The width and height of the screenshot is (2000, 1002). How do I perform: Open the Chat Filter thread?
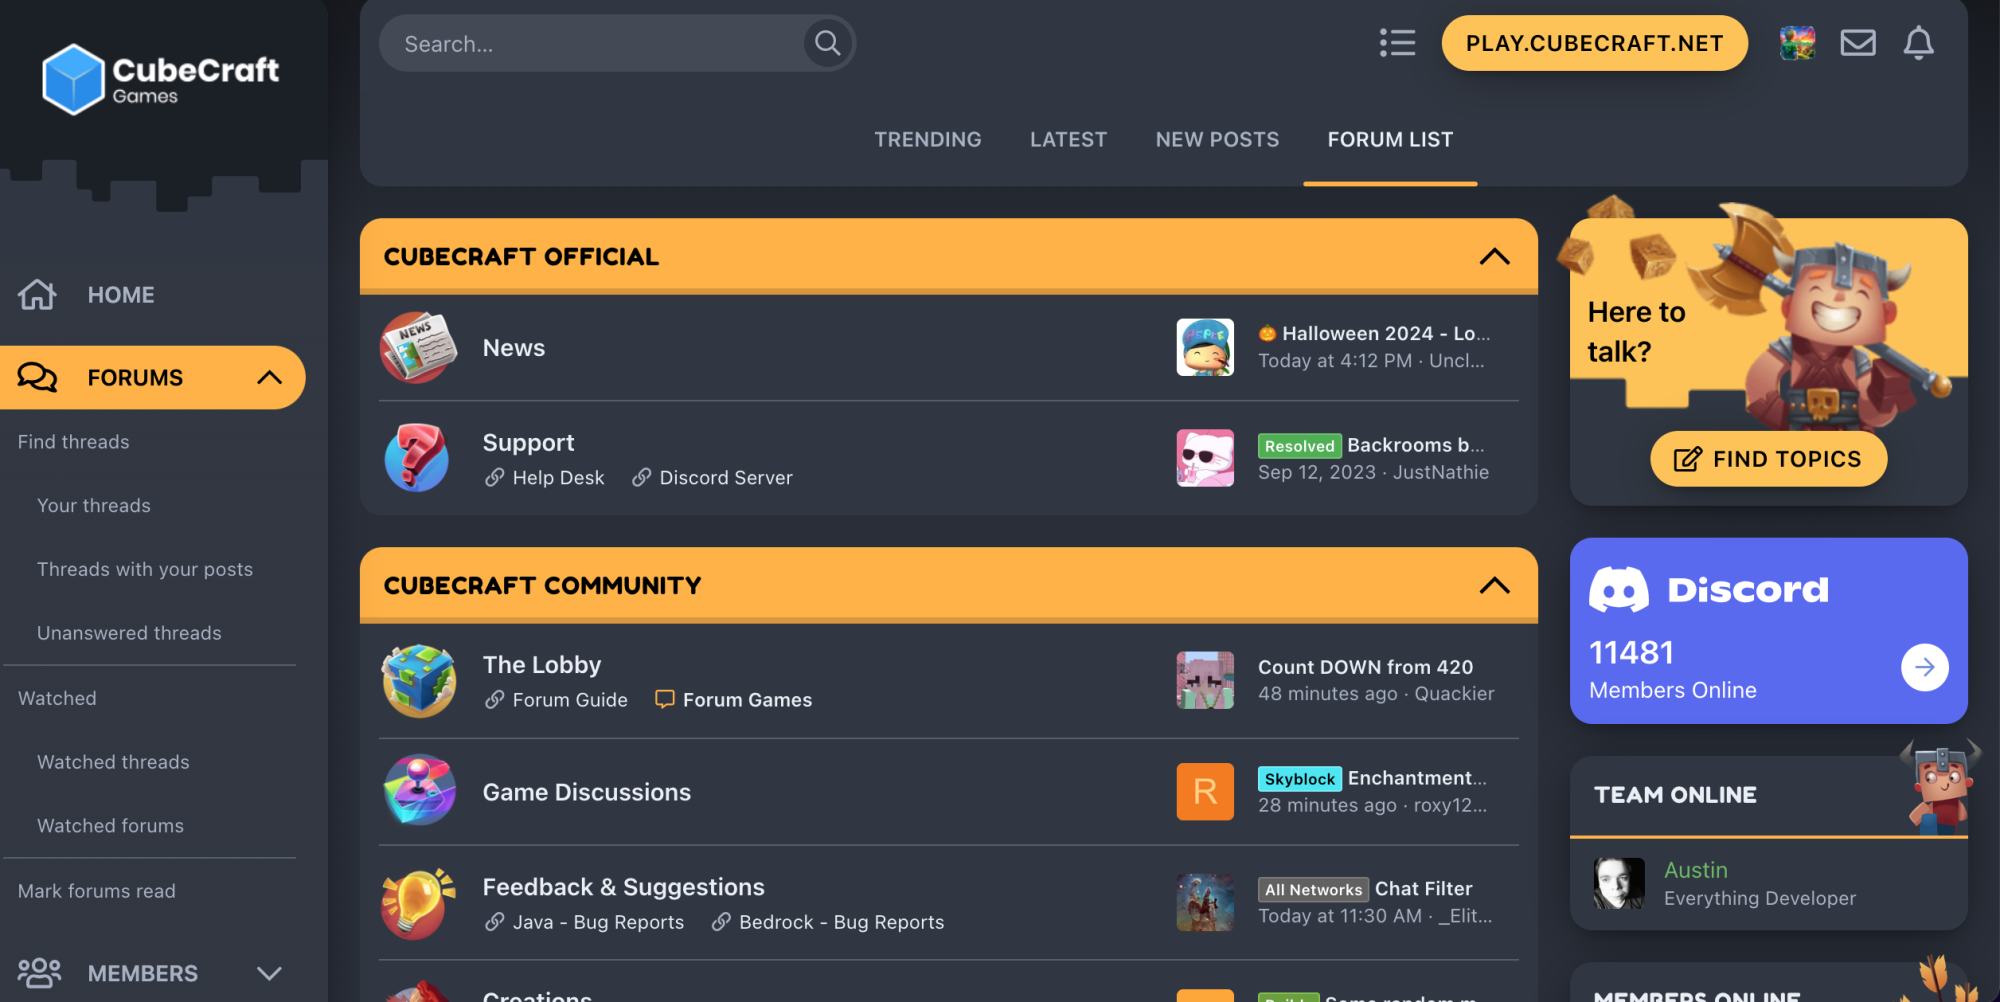1423,889
